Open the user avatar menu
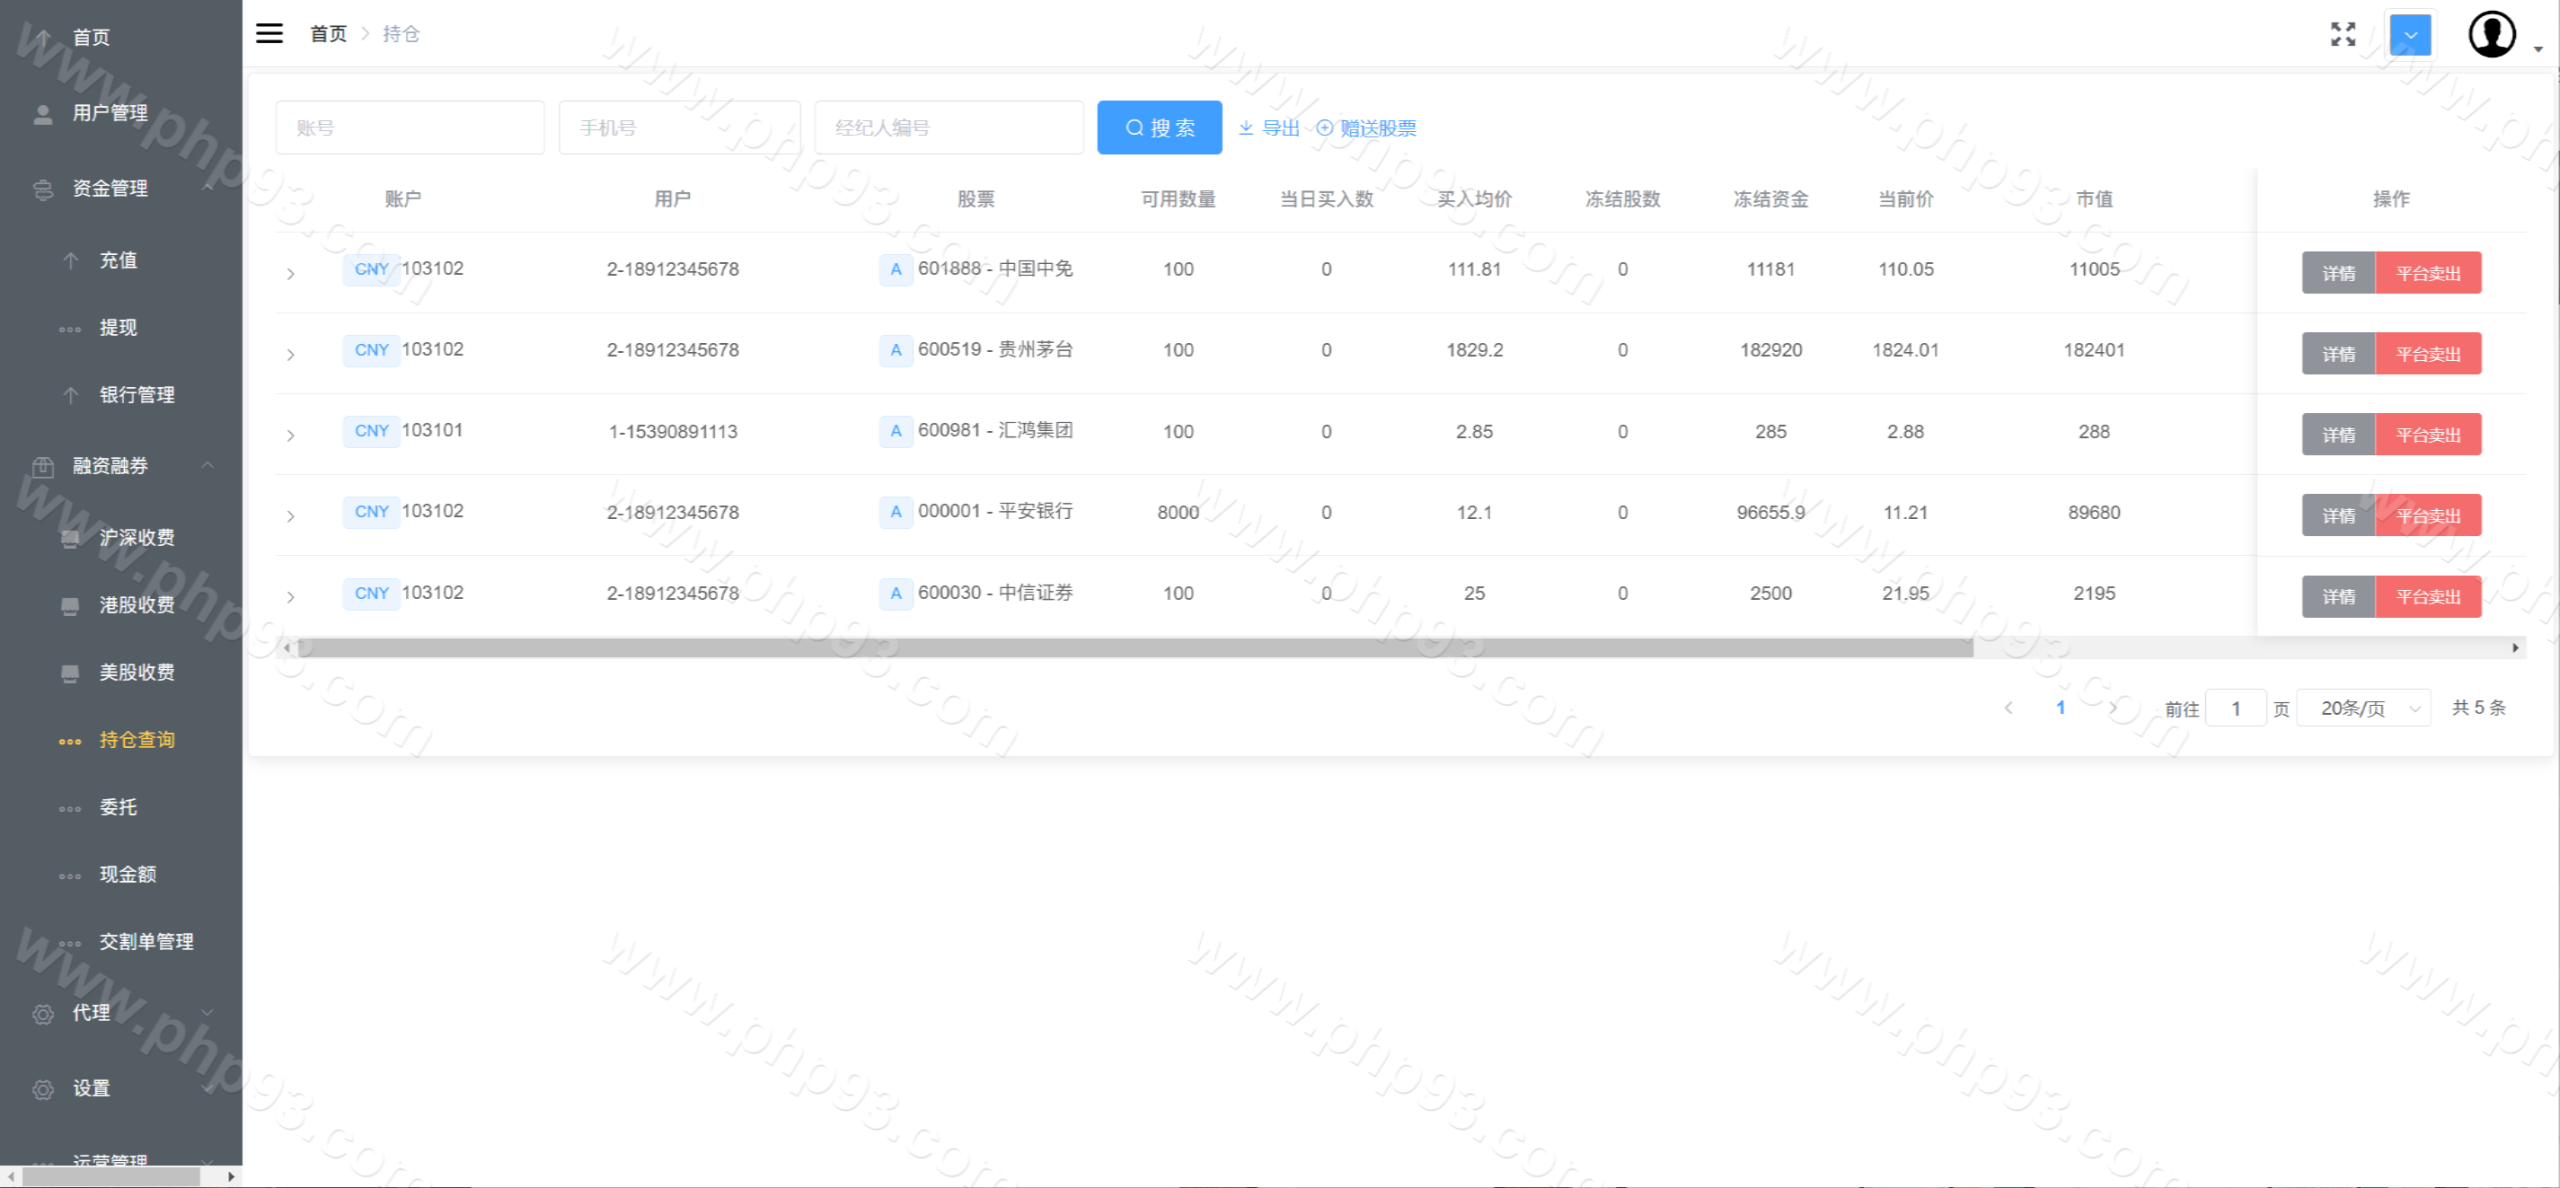The height and width of the screenshot is (1188, 2560). (x=2491, y=34)
